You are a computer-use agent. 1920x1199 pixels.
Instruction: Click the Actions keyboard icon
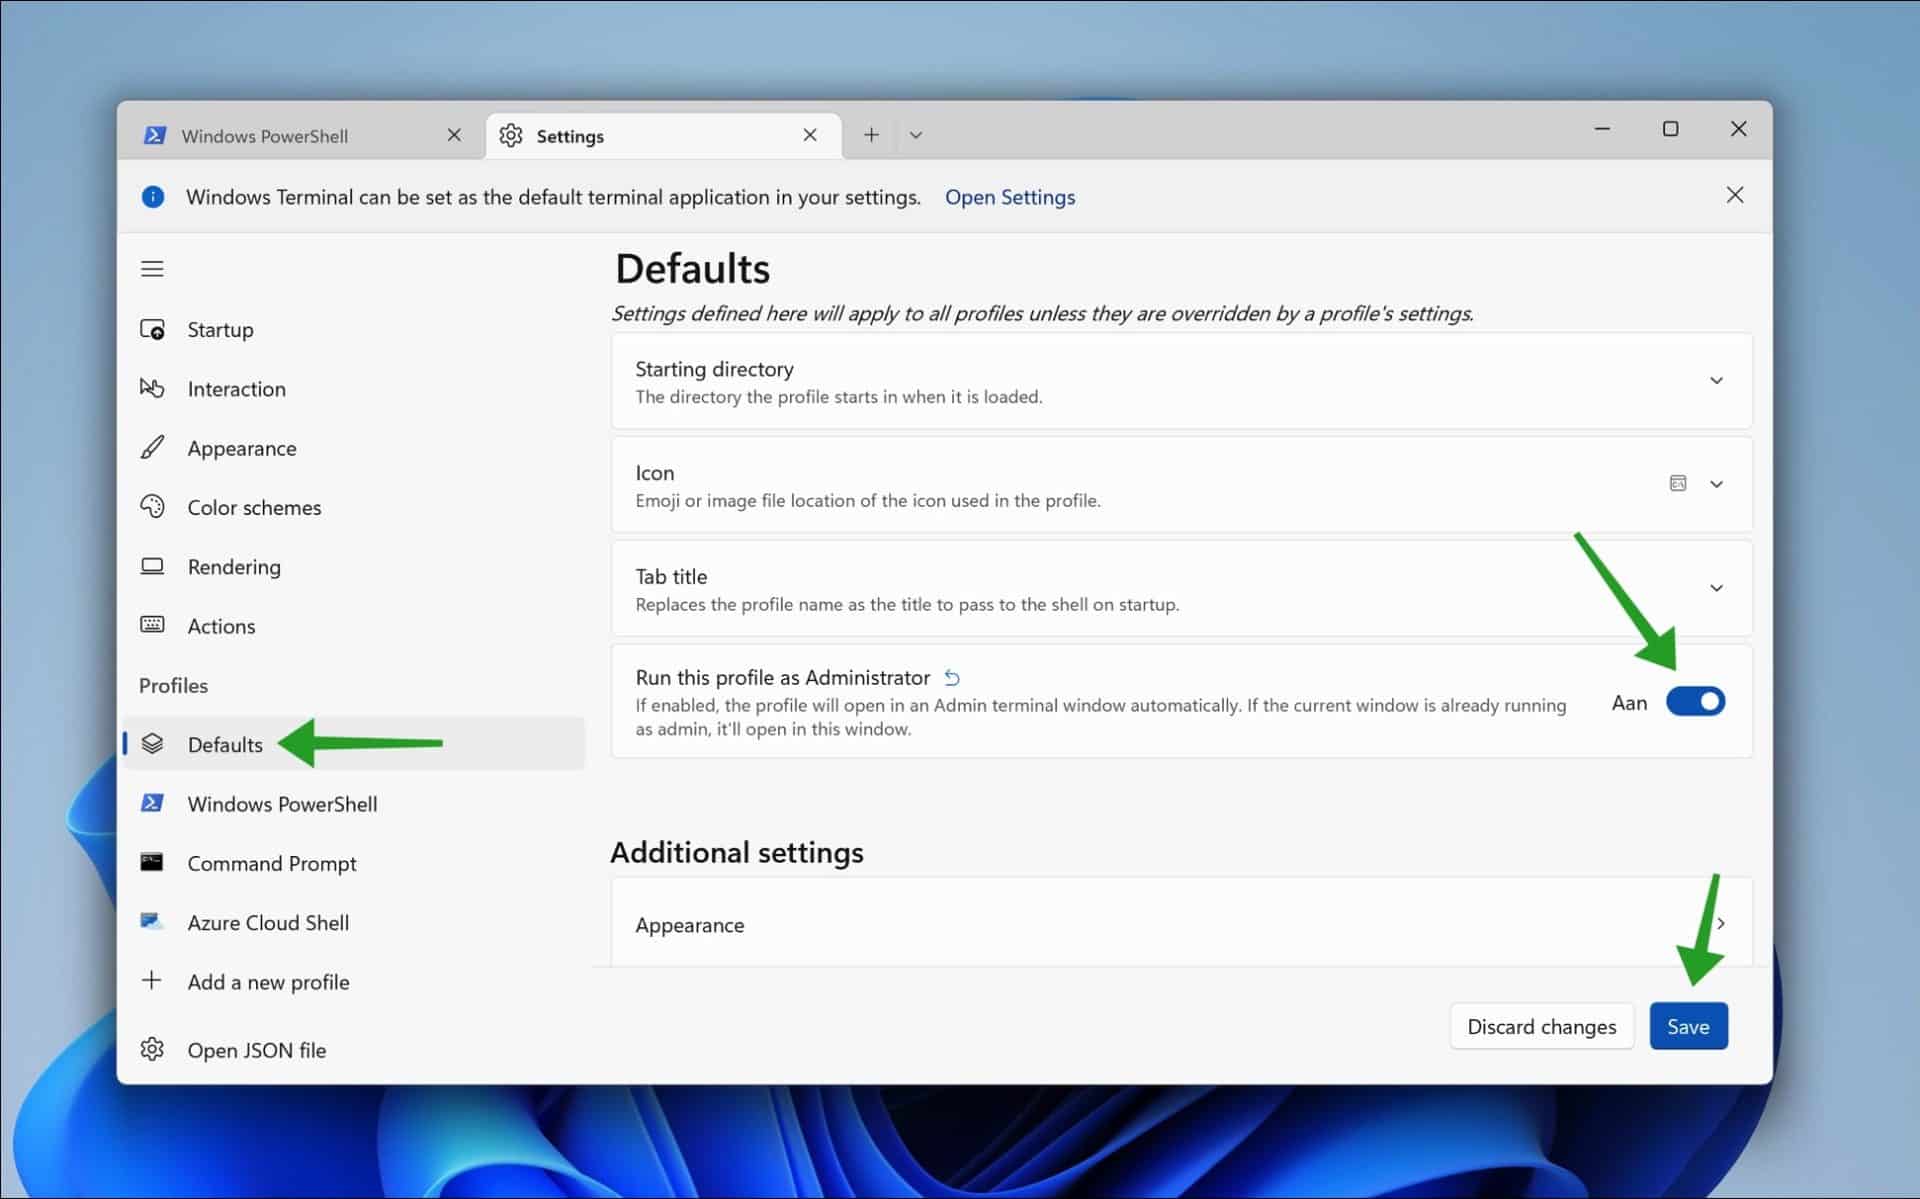[152, 625]
